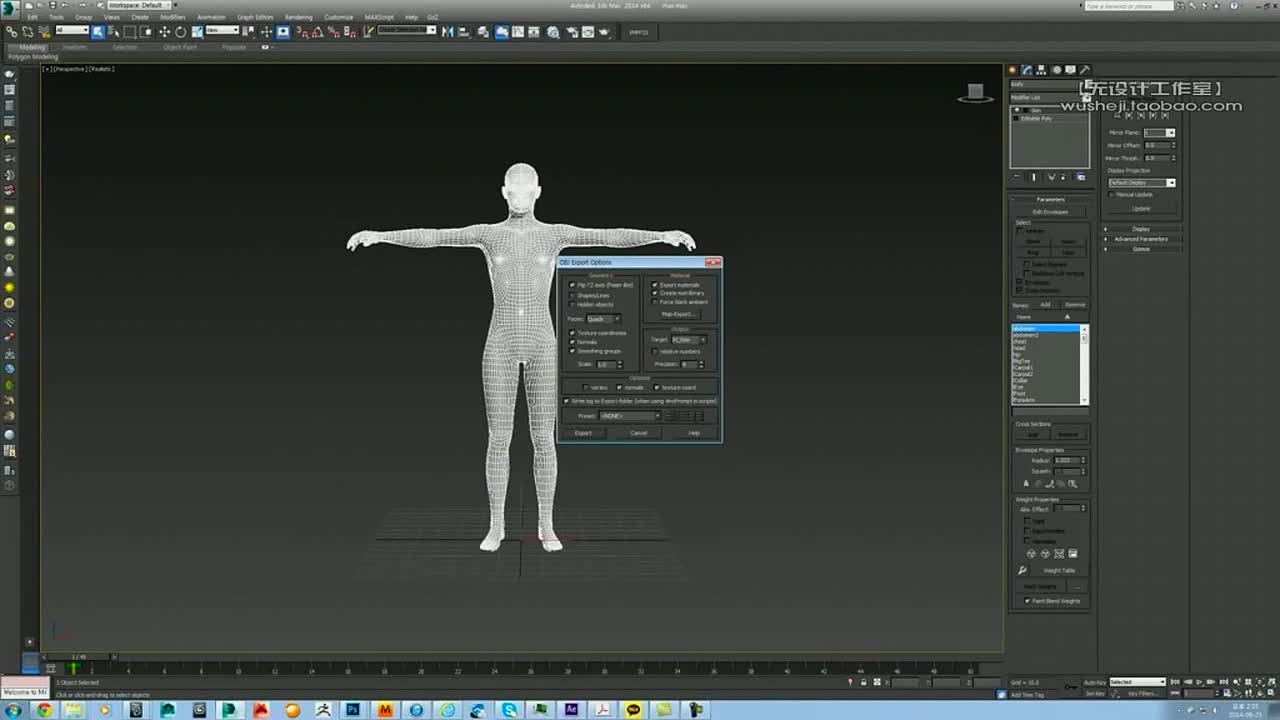Click the Windows Start button
The height and width of the screenshot is (720, 1280).
12,710
